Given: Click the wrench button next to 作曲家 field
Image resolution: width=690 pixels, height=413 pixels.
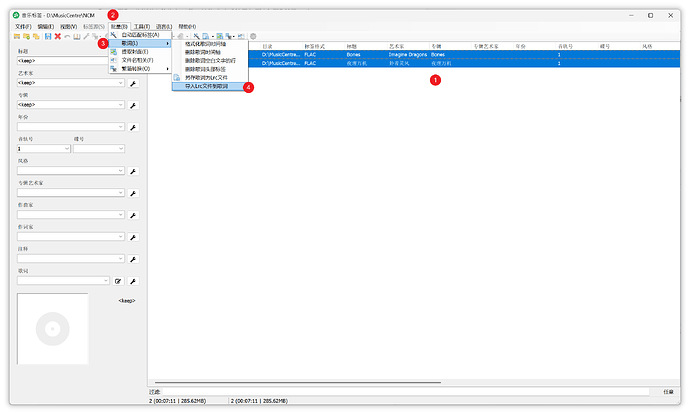Looking at the screenshot, I should (133, 215).
